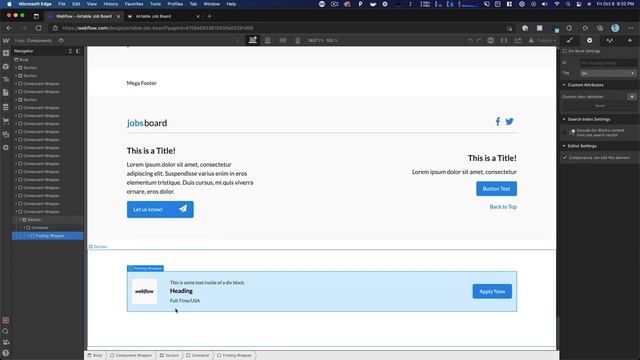Open the Interactions lightning tab
640x360 pixels.
coord(630,40)
